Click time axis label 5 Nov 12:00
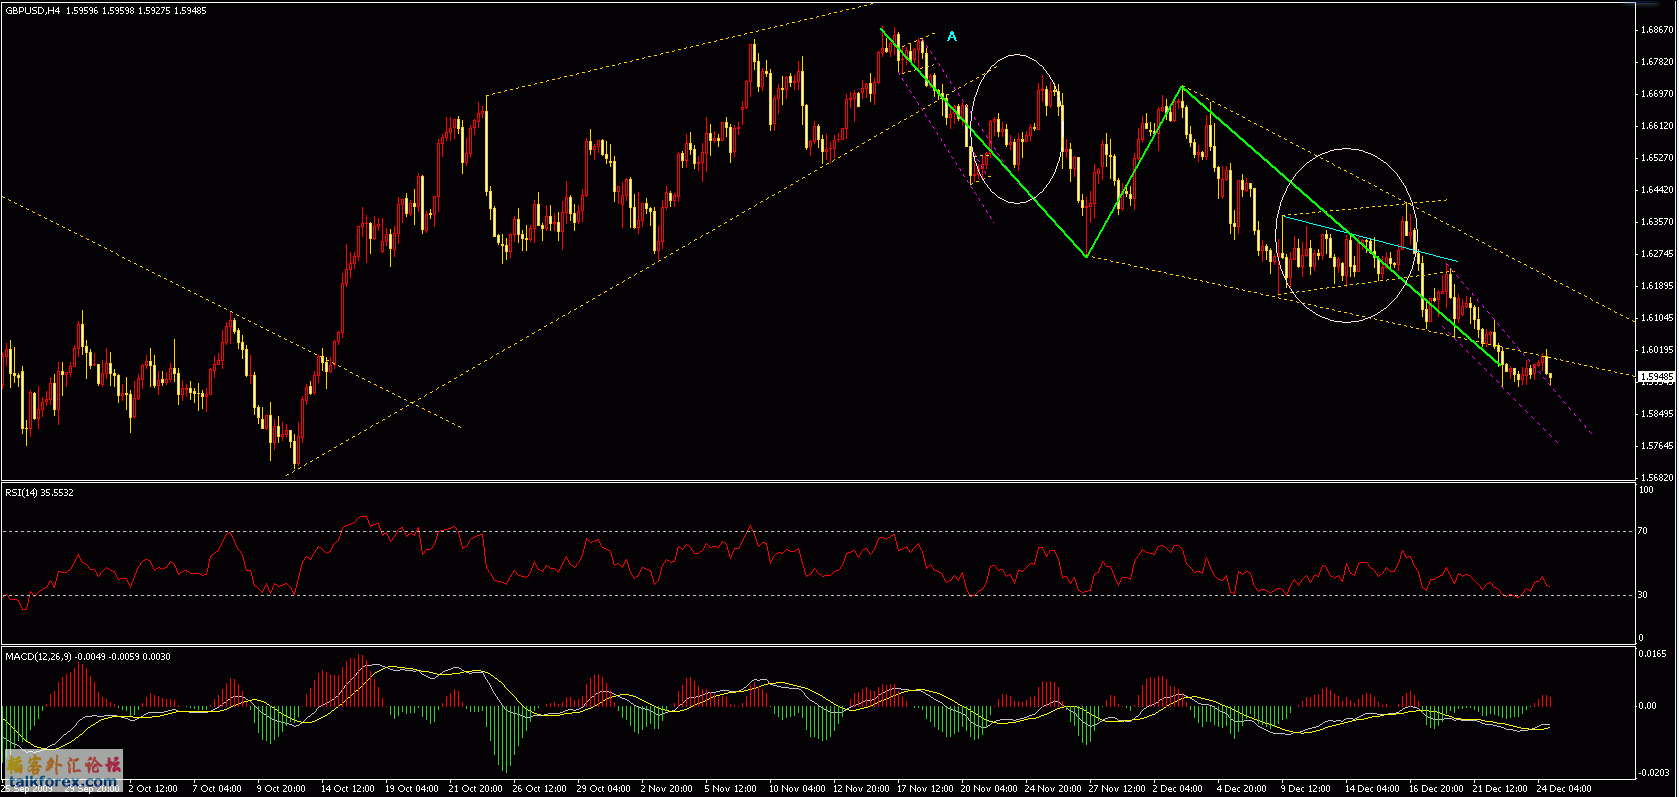The width and height of the screenshot is (1679, 797). tap(732, 789)
